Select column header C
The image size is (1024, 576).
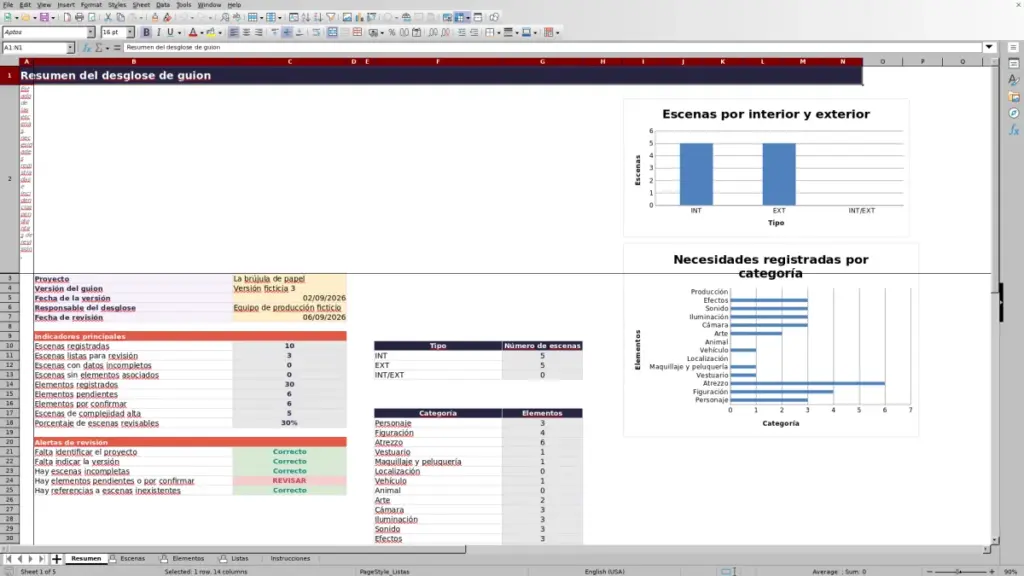point(289,61)
